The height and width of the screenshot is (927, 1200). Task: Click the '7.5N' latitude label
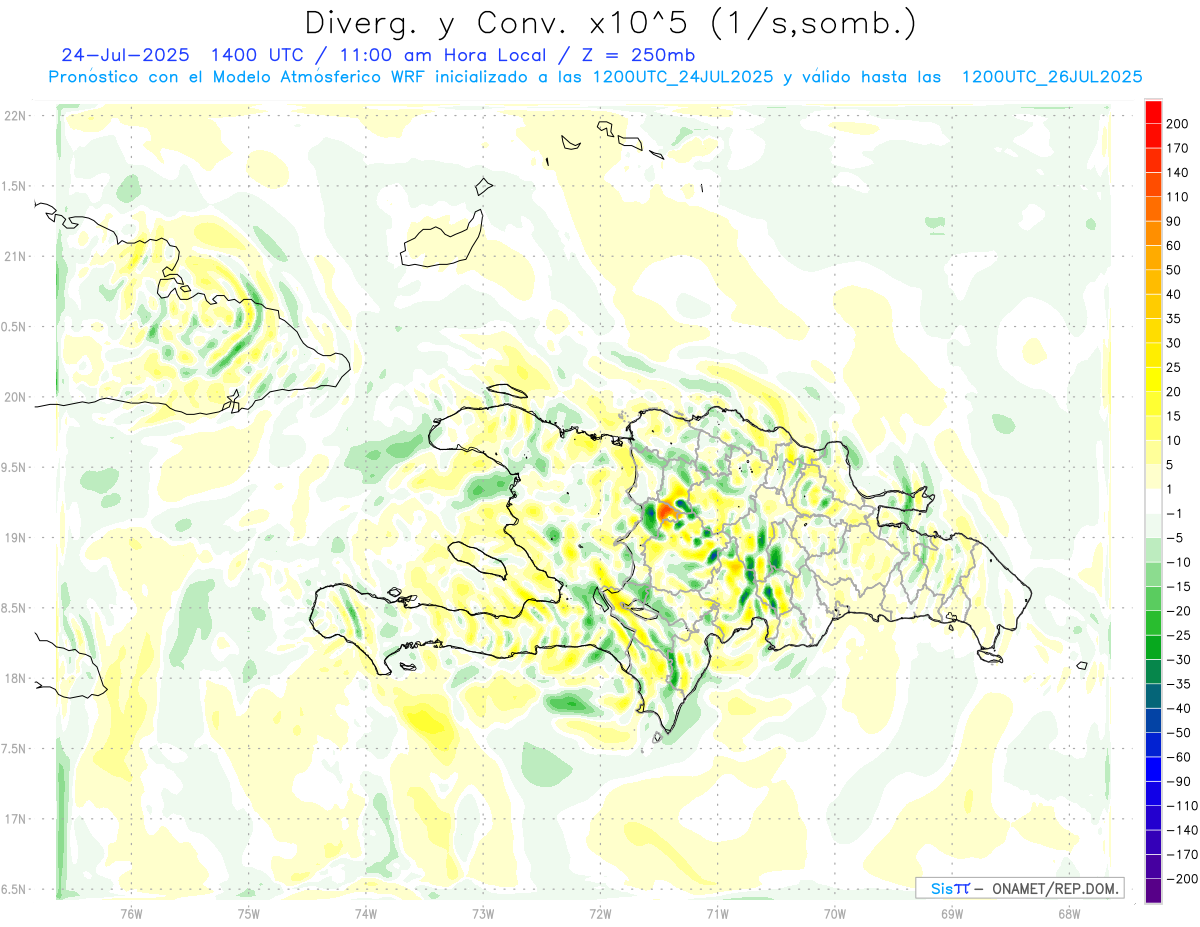point(14,749)
